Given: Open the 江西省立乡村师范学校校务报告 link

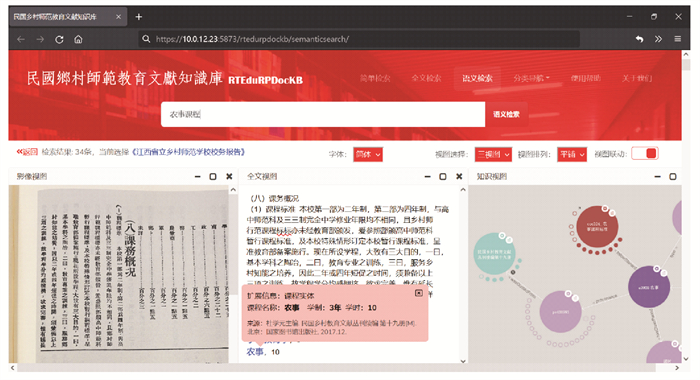Looking at the screenshot, I should [x=188, y=152].
